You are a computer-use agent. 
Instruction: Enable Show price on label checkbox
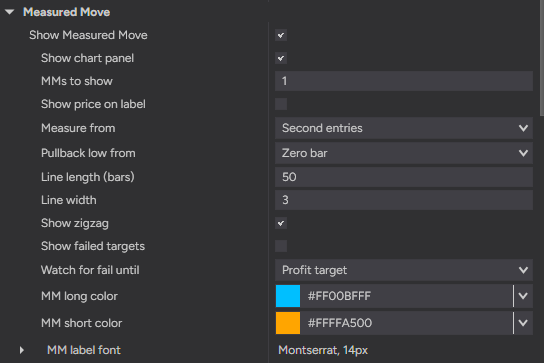pos(281,104)
